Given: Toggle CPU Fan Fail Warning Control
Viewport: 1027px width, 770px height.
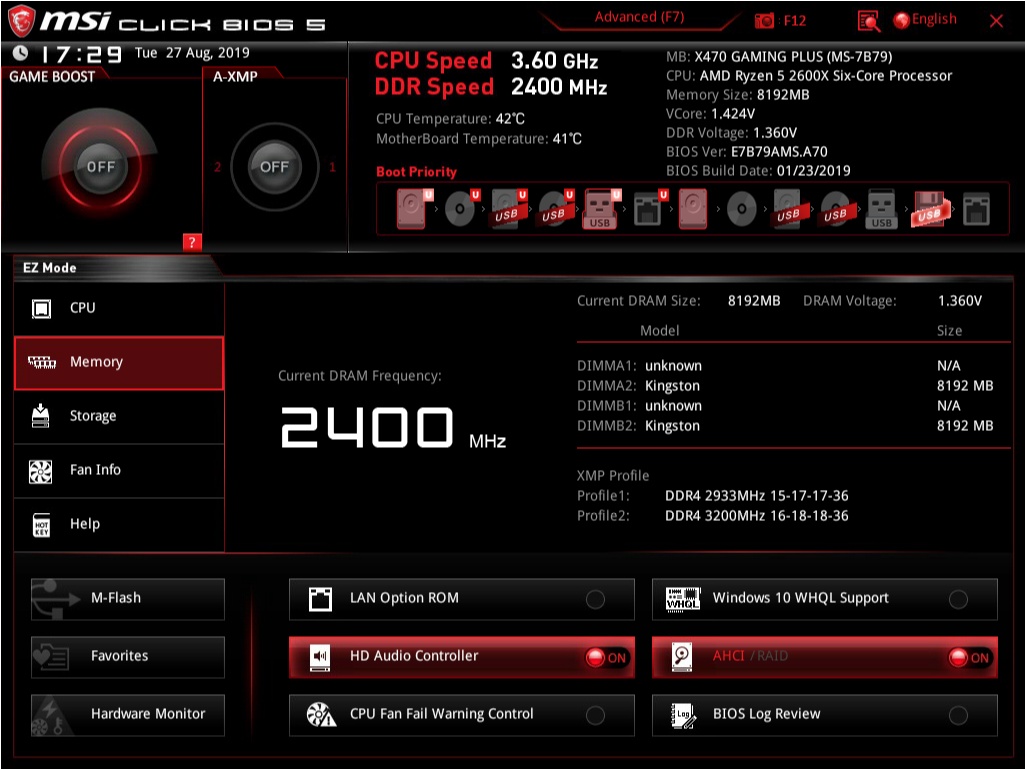Looking at the screenshot, I should pyautogui.click(x=462, y=715).
